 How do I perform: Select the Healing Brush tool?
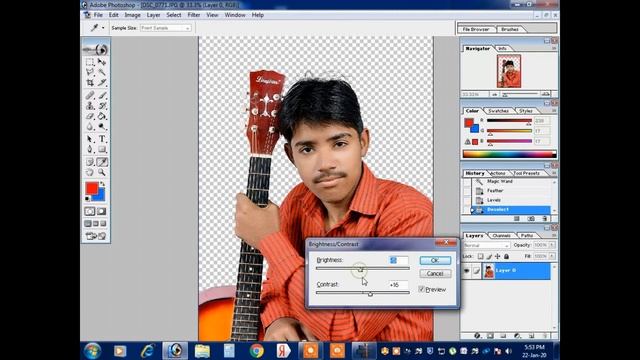click(90, 95)
